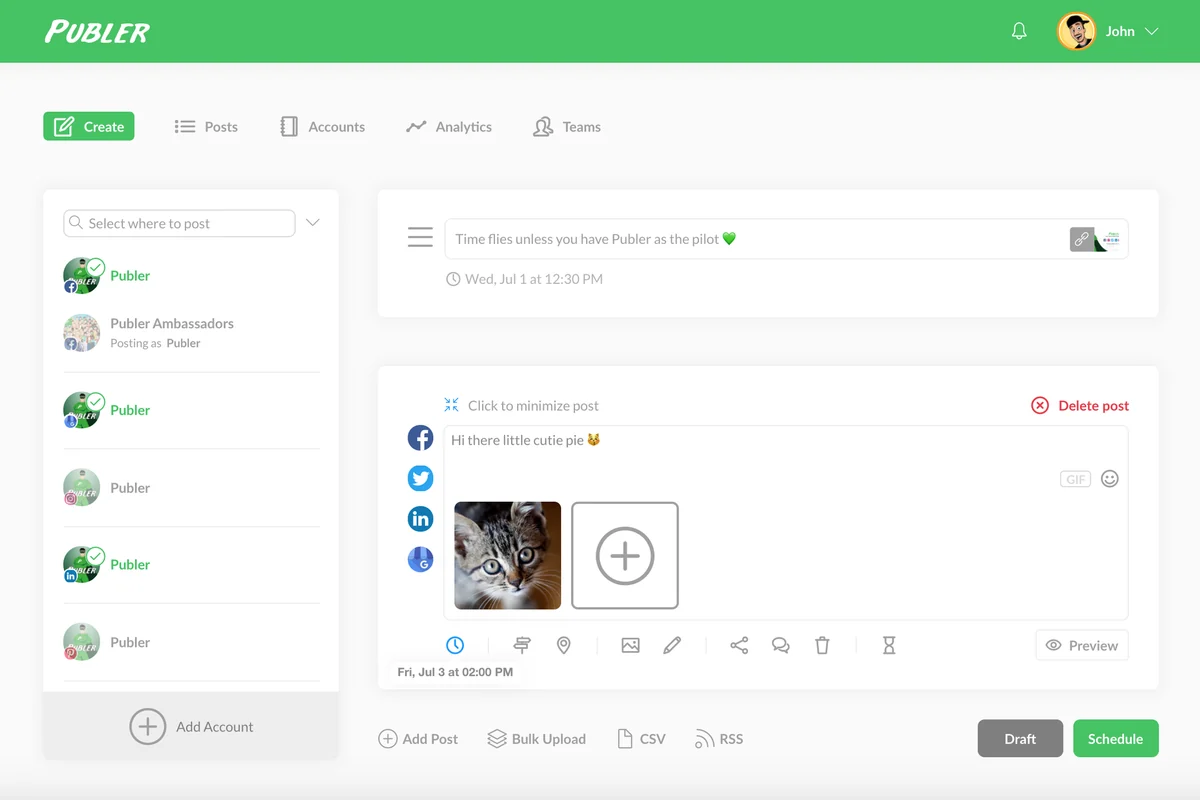Select the GIF insertion icon

(1074, 479)
